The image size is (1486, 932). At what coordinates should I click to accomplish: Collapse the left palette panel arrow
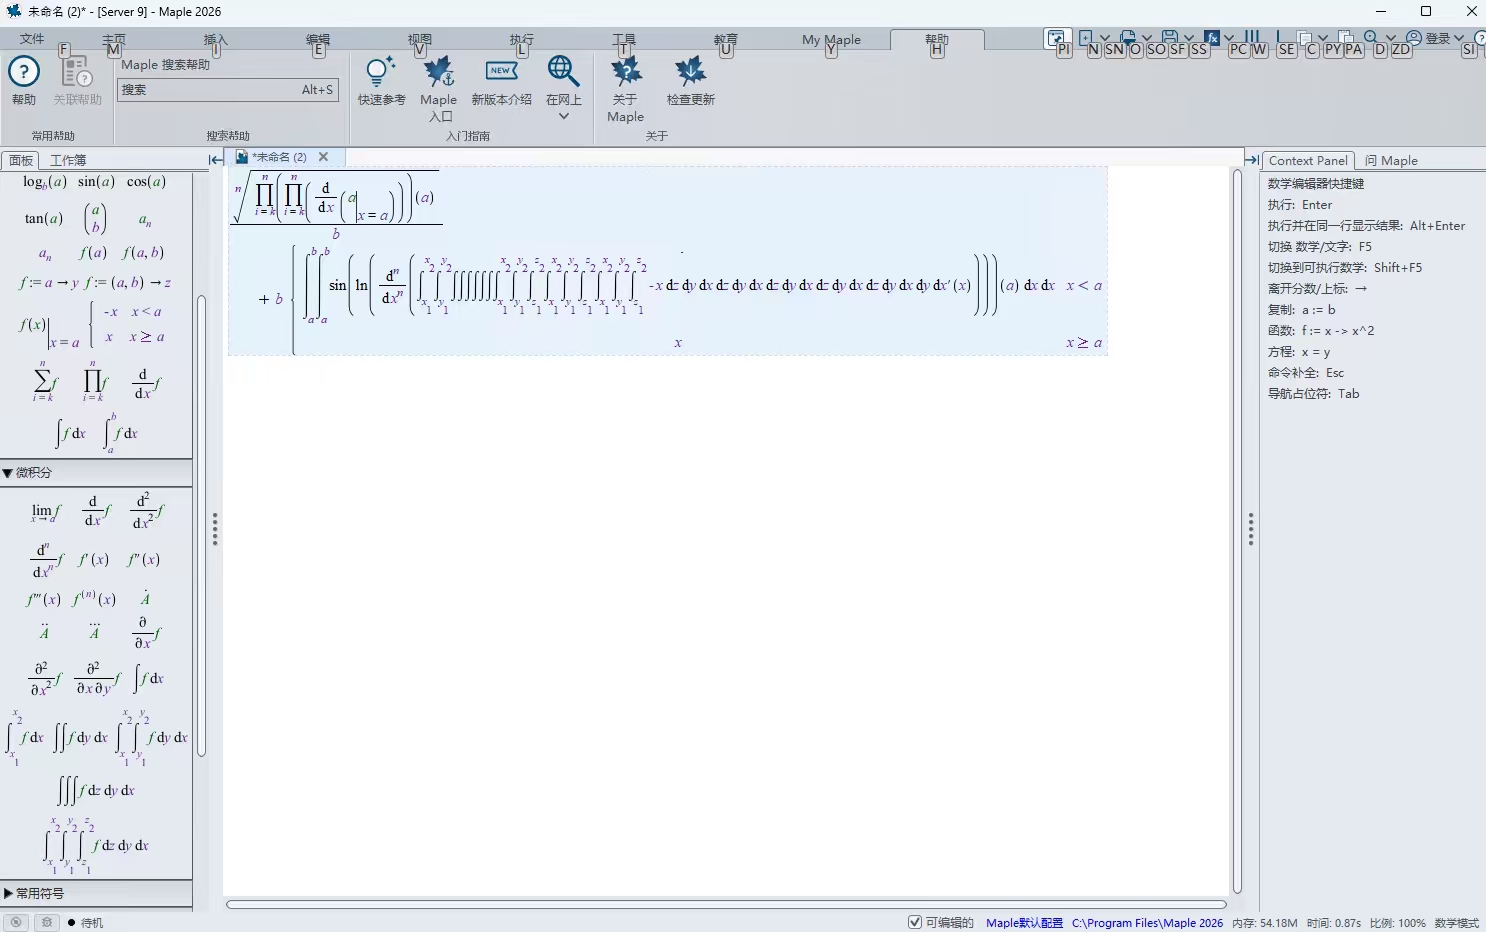[215, 160]
